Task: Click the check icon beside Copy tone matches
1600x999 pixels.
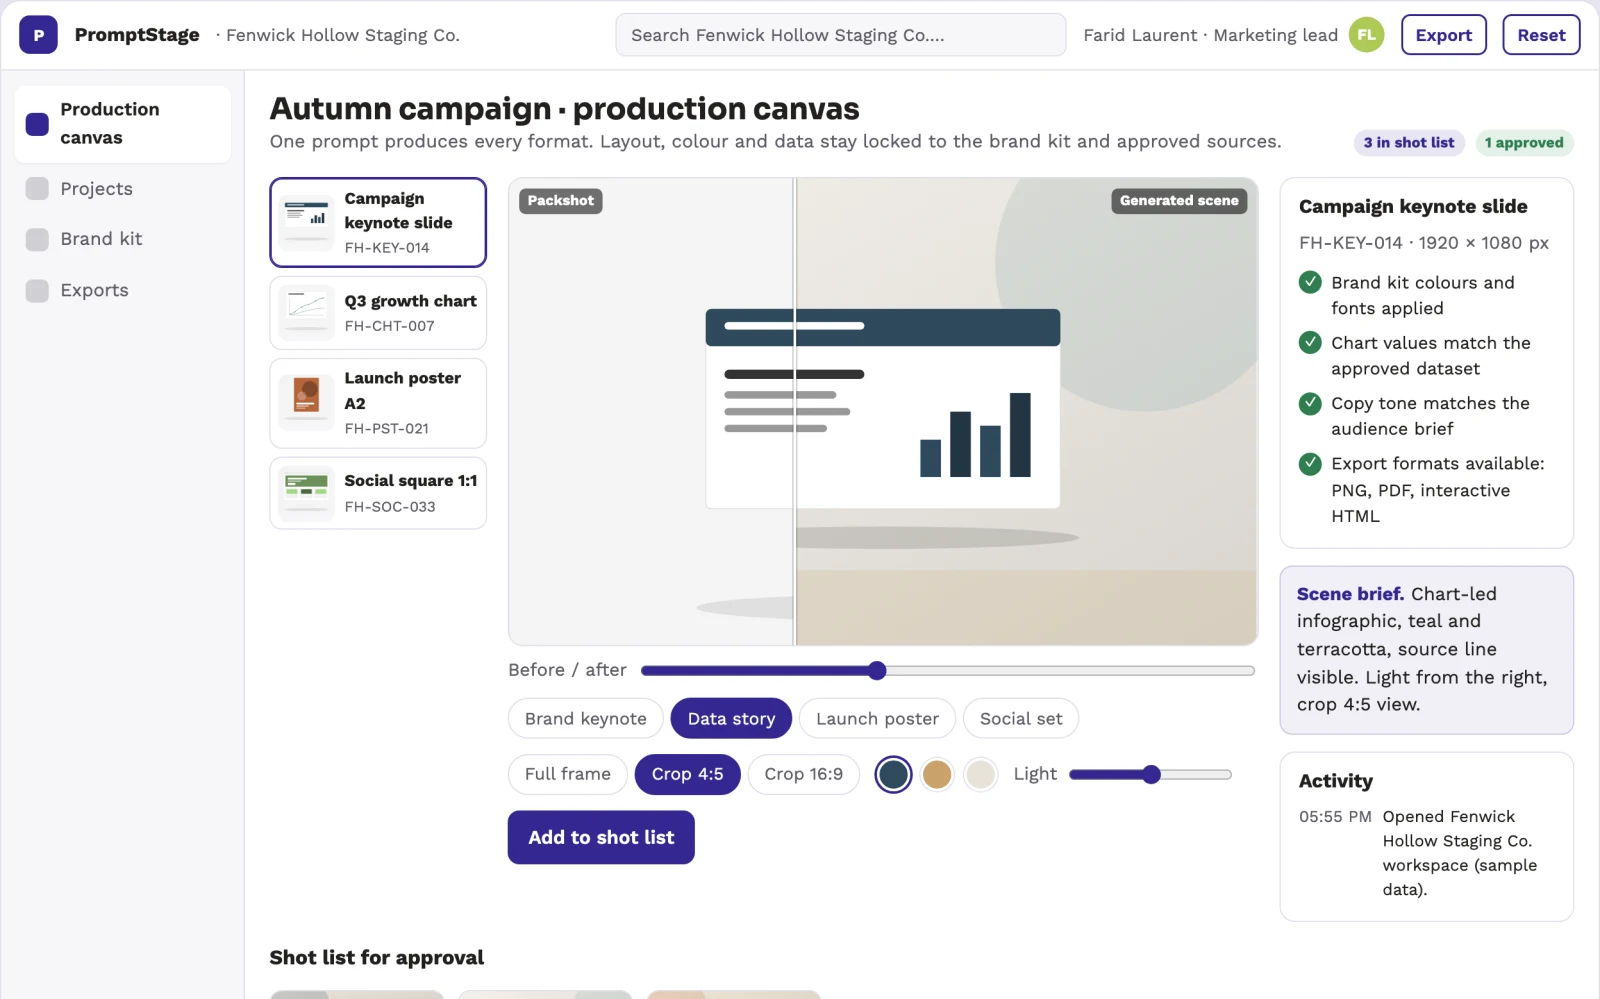Action: coord(1310,403)
